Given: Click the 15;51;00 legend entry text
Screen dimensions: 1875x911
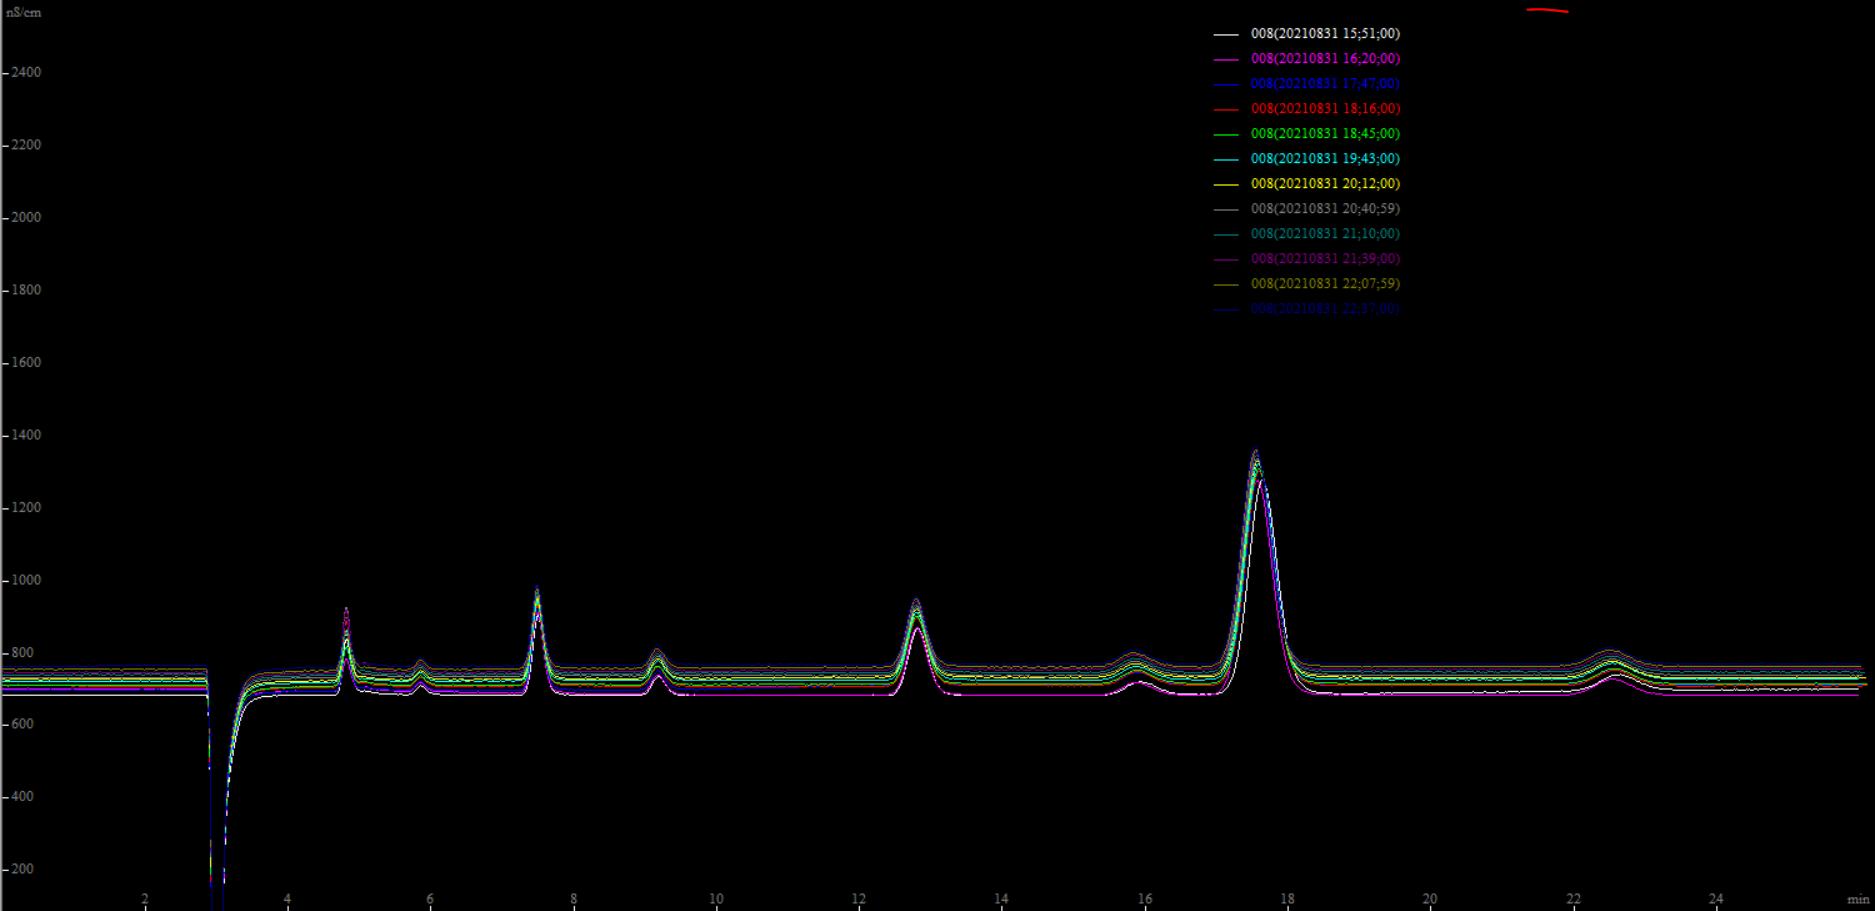Looking at the screenshot, I should tap(1324, 34).
